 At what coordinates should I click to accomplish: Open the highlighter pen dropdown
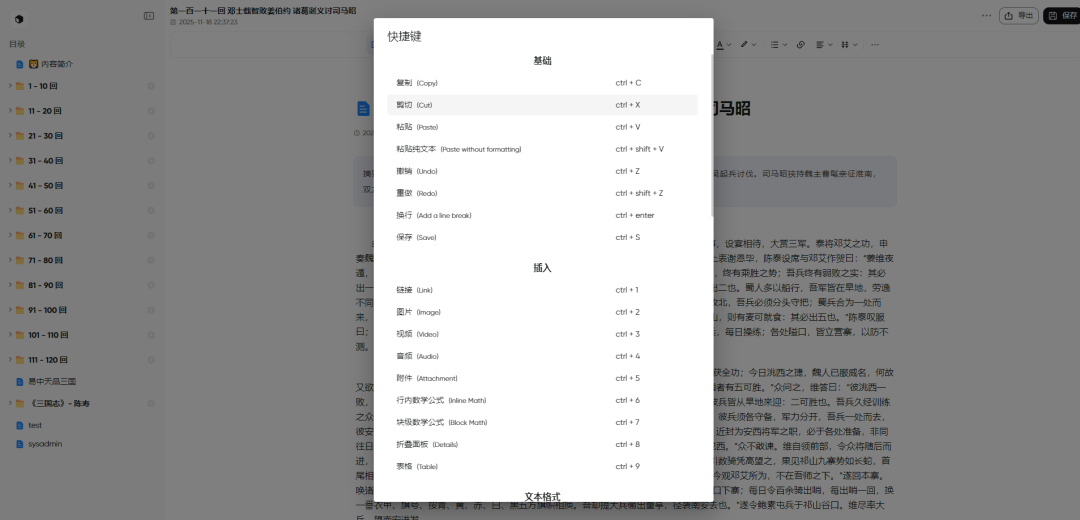747,45
